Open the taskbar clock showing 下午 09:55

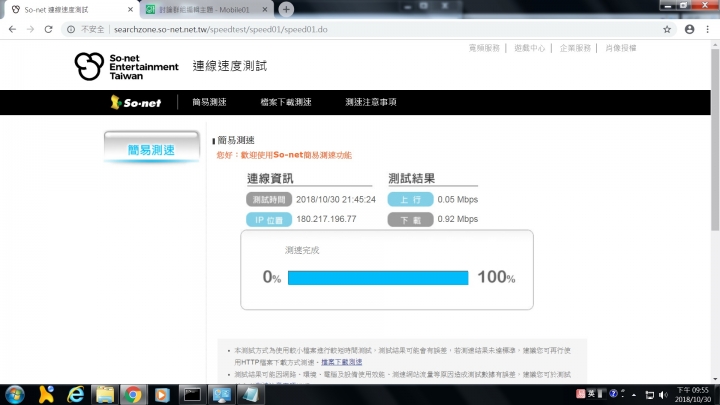coord(693,395)
